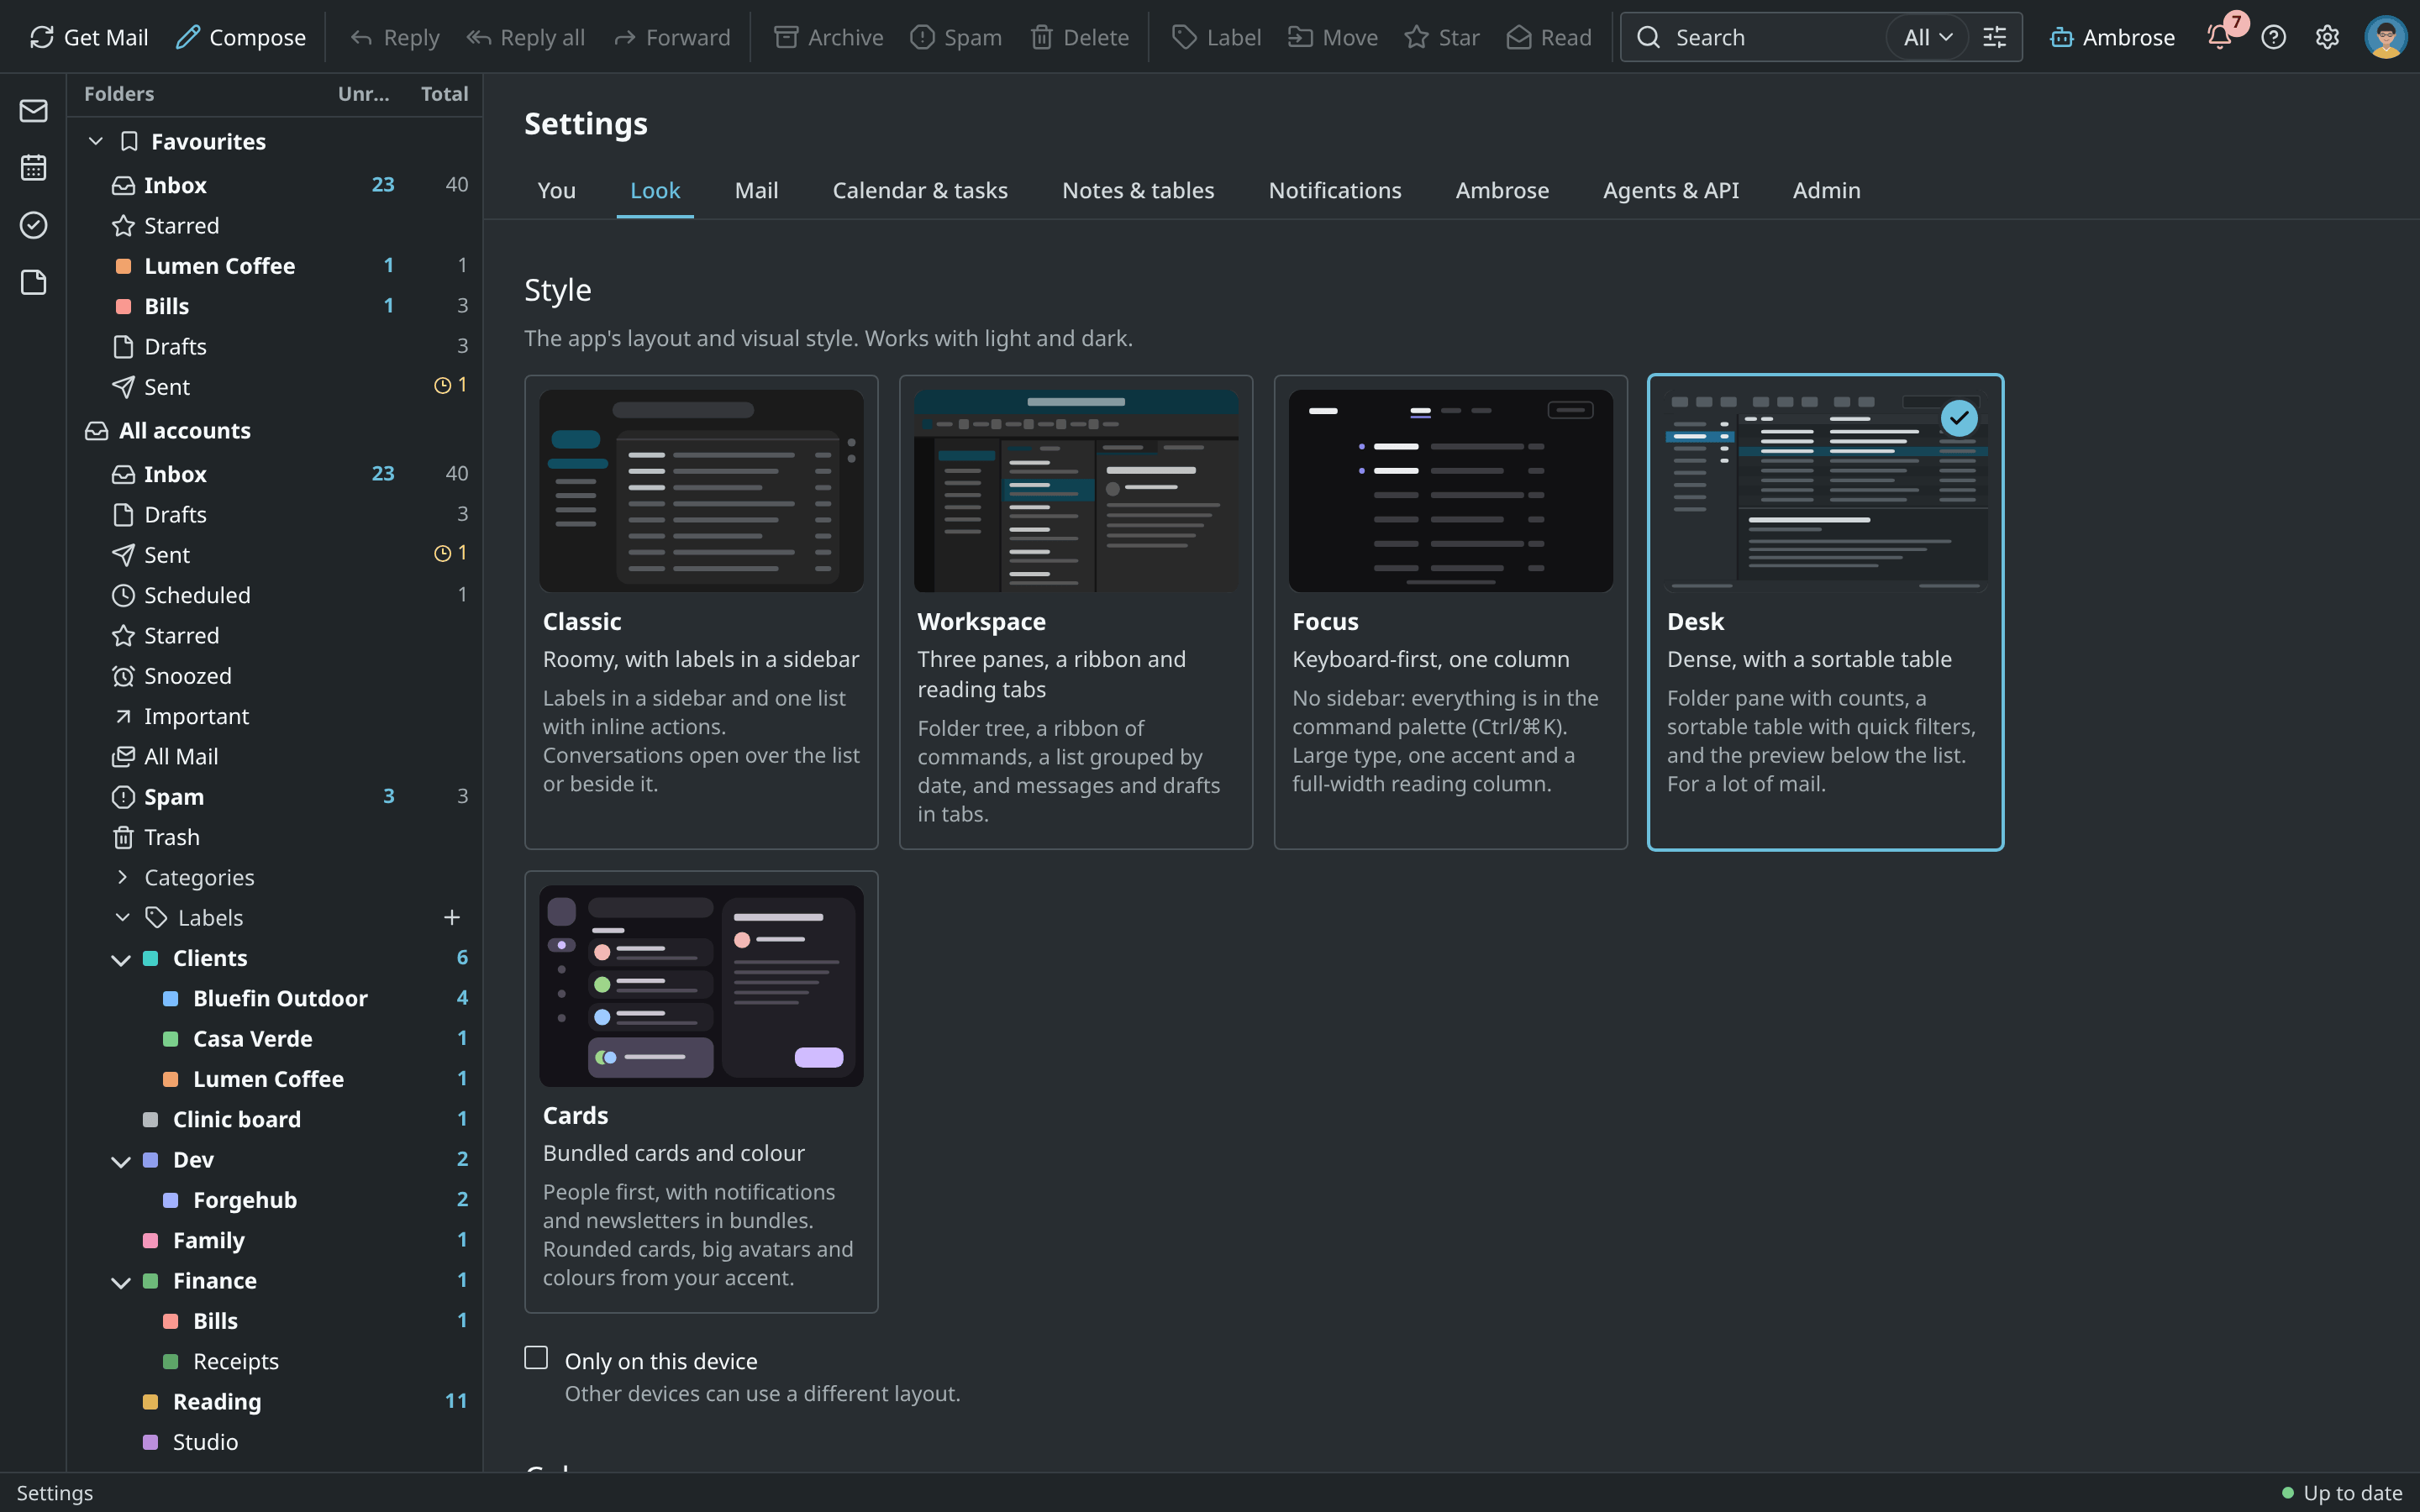Click Forward in toolbar
2420x1512 pixels.
(671, 37)
